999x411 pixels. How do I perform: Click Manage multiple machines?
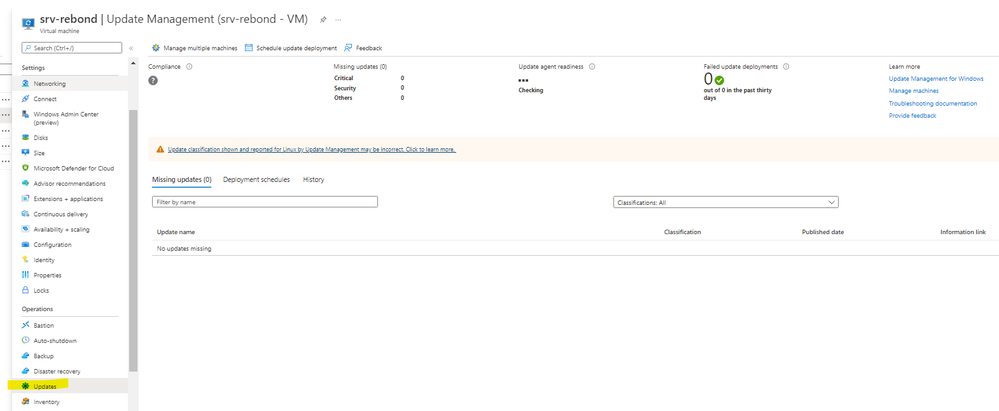pyautogui.click(x=194, y=48)
